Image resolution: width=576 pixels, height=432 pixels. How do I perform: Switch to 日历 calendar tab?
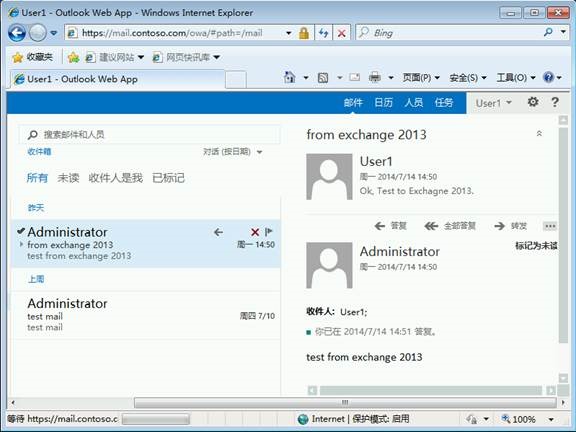pyautogui.click(x=383, y=102)
